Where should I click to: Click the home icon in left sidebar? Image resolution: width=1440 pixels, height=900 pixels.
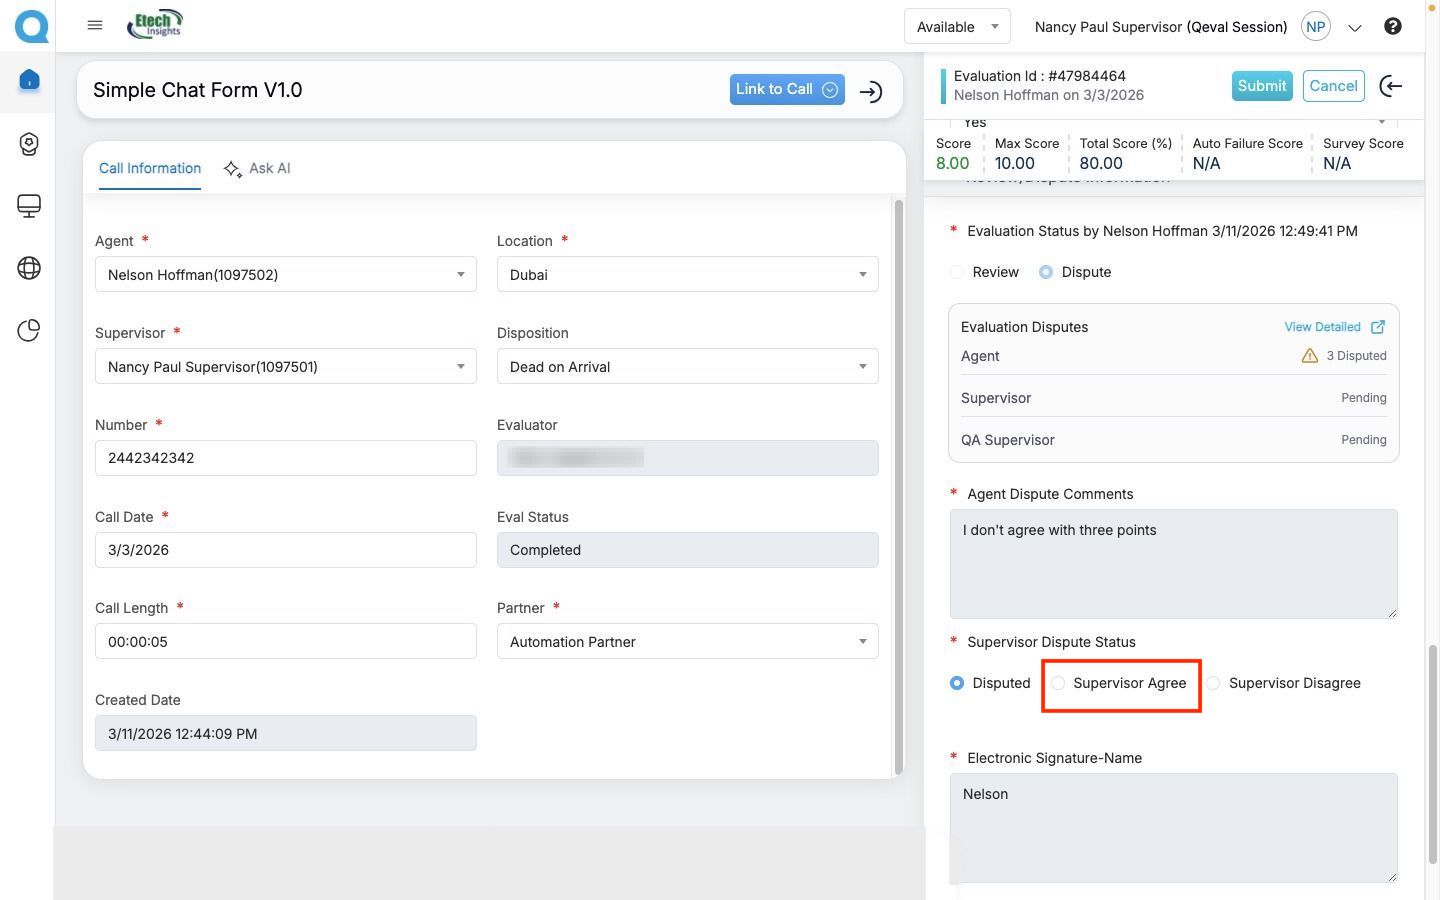29,80
